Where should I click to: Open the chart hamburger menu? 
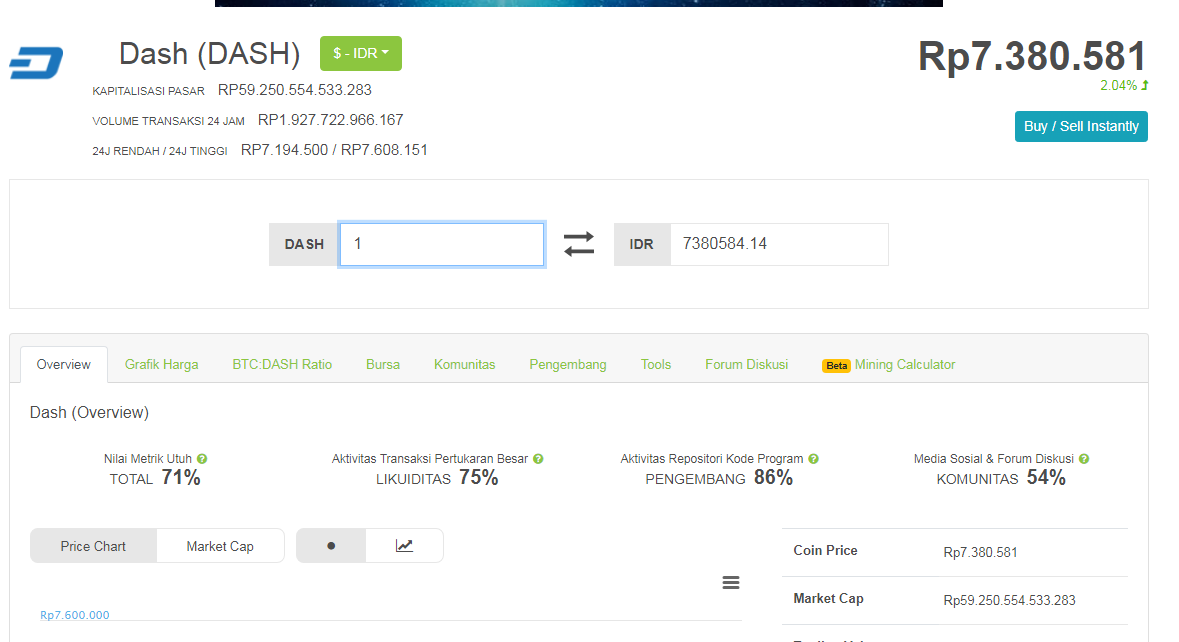pyautogui.click(x=731, y=583)
